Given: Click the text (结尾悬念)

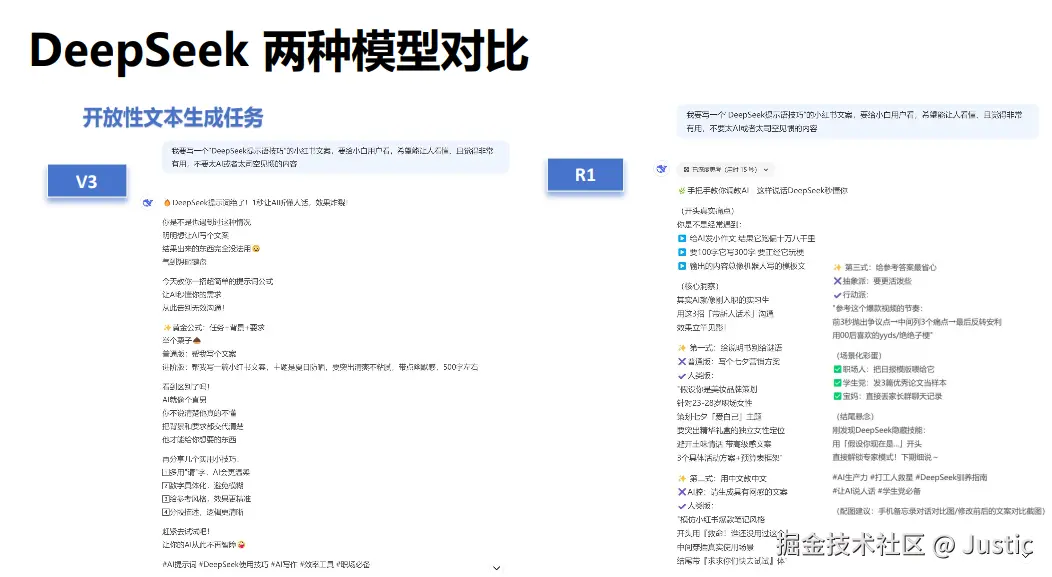Looking at the screenshot, I should 855,417.
